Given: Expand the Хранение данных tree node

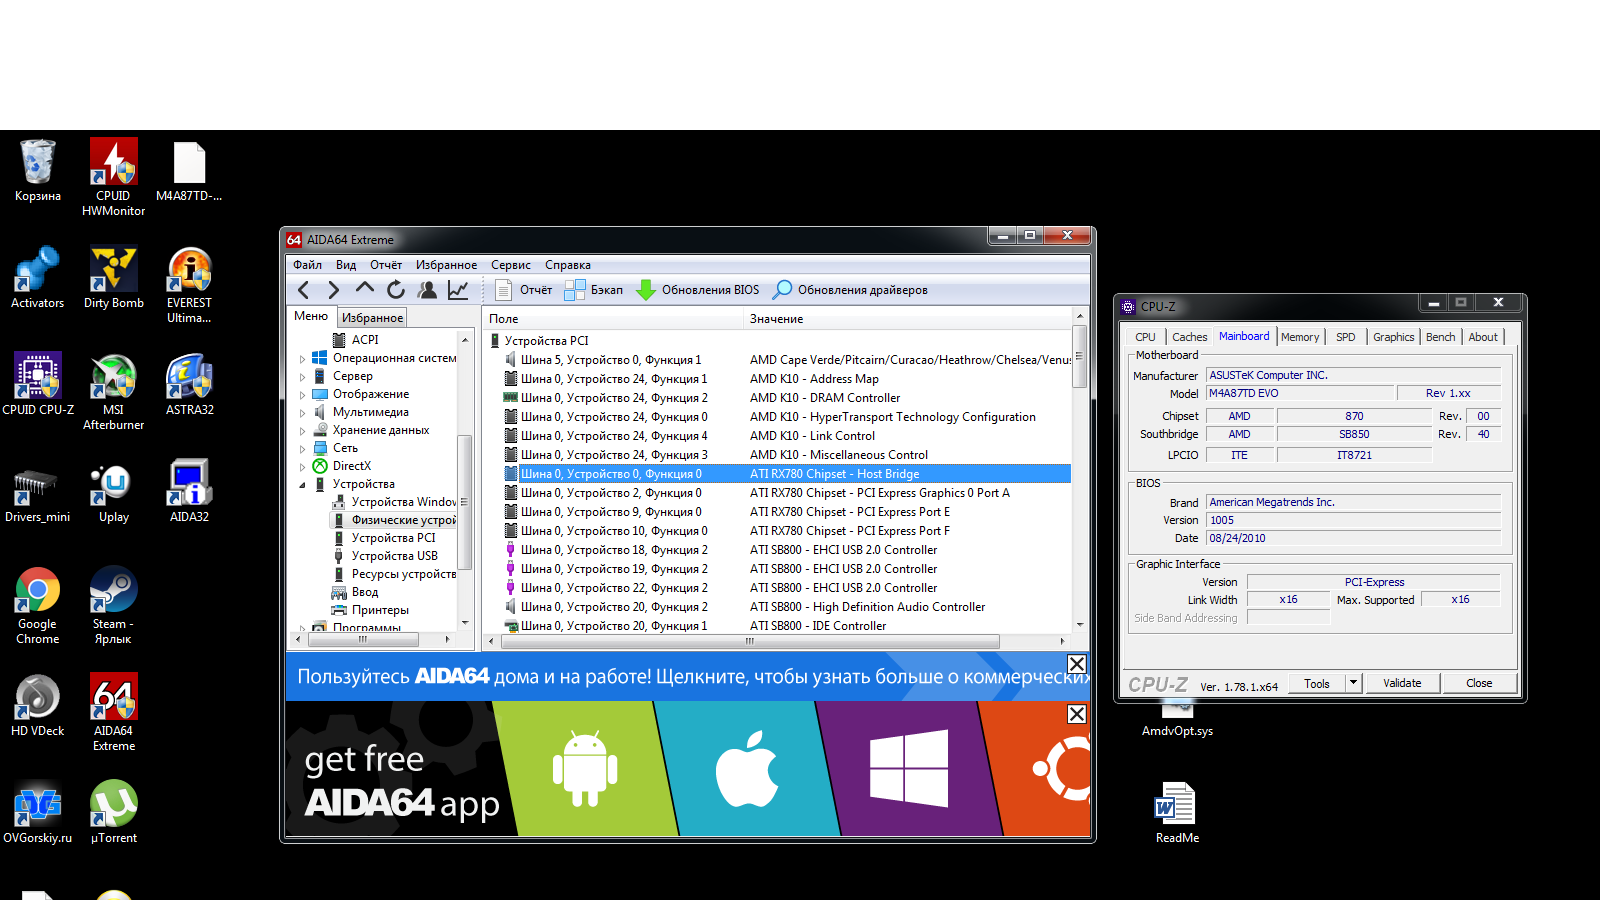Looking at the screenshot, I should click(x=303, y=430).
